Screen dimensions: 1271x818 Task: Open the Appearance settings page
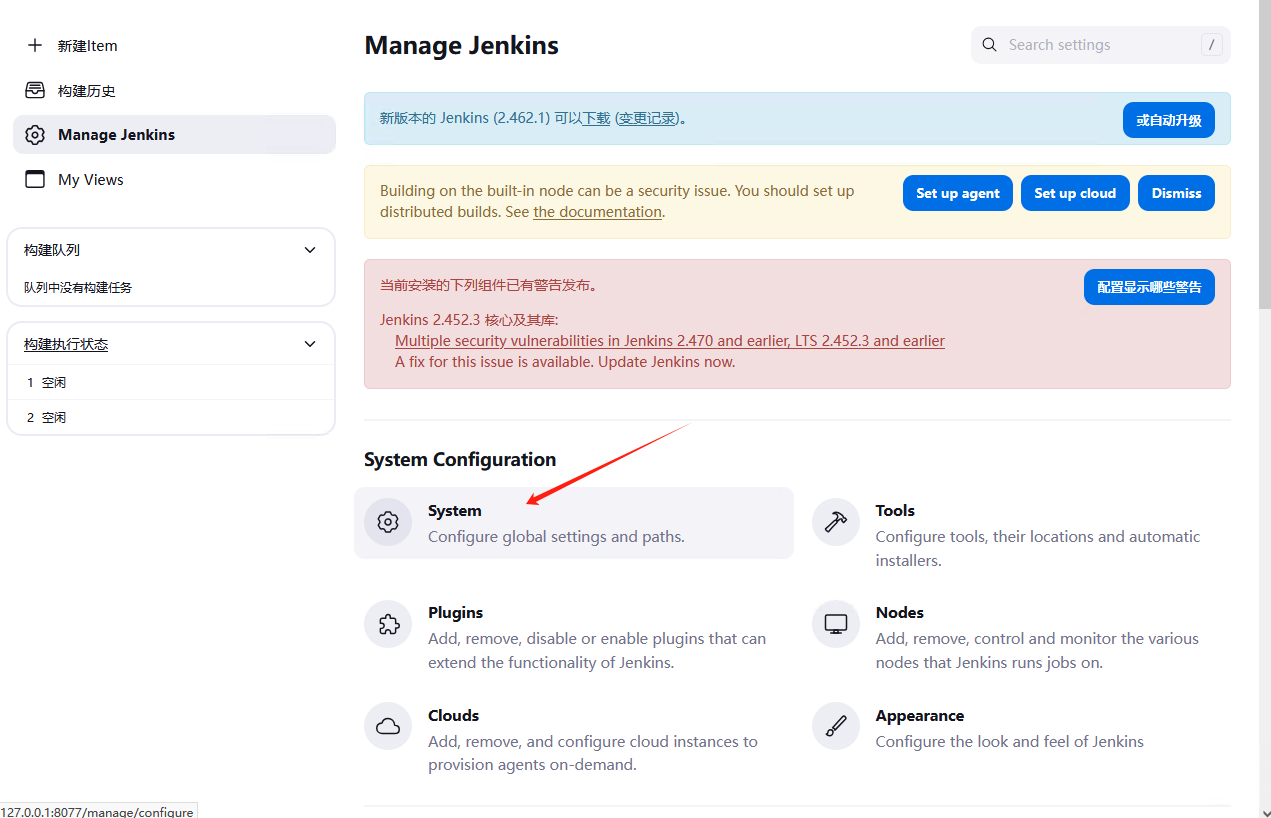click(x=1021, y=728)
